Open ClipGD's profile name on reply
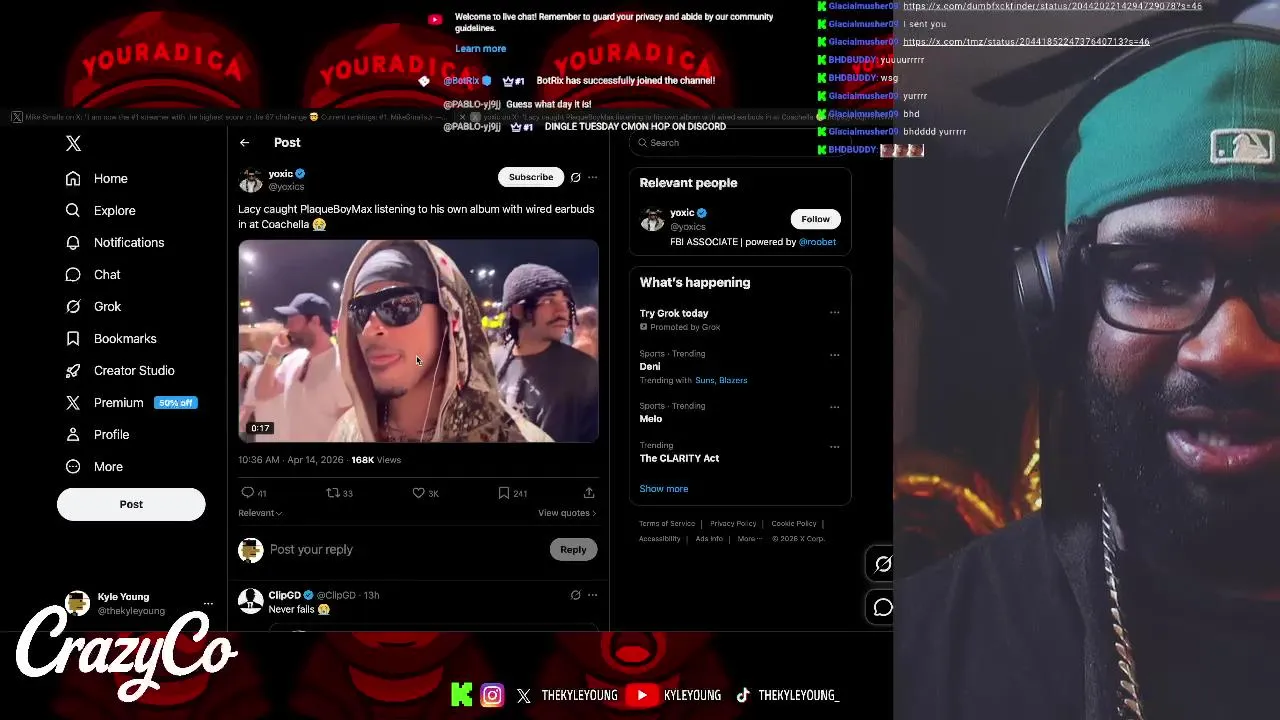This screenshot has height=720, width=1280. [x=284, y=595]
